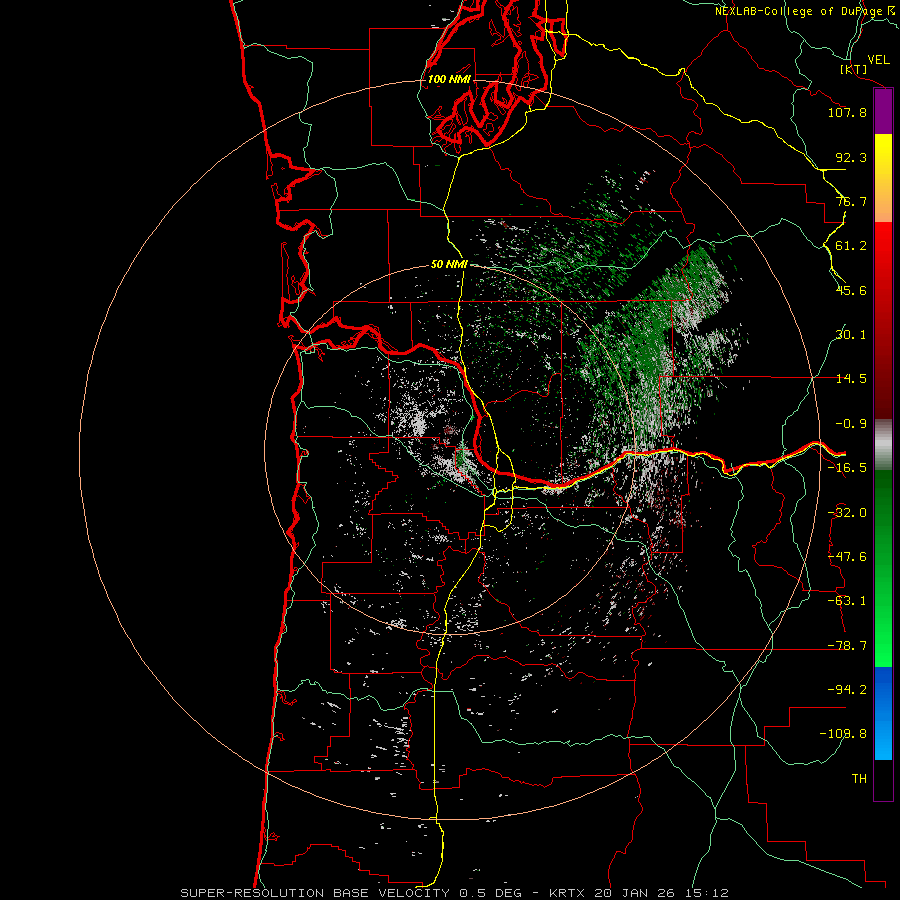Click the -0.9 legend value
The image size is (900, 900).
(x=851, y=424)
